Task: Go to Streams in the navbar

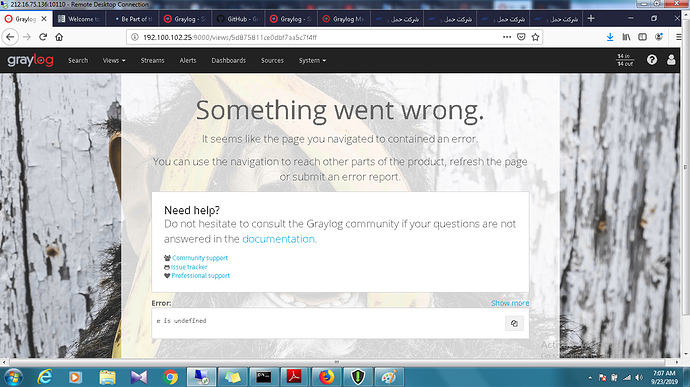Action: coord(152,60)
